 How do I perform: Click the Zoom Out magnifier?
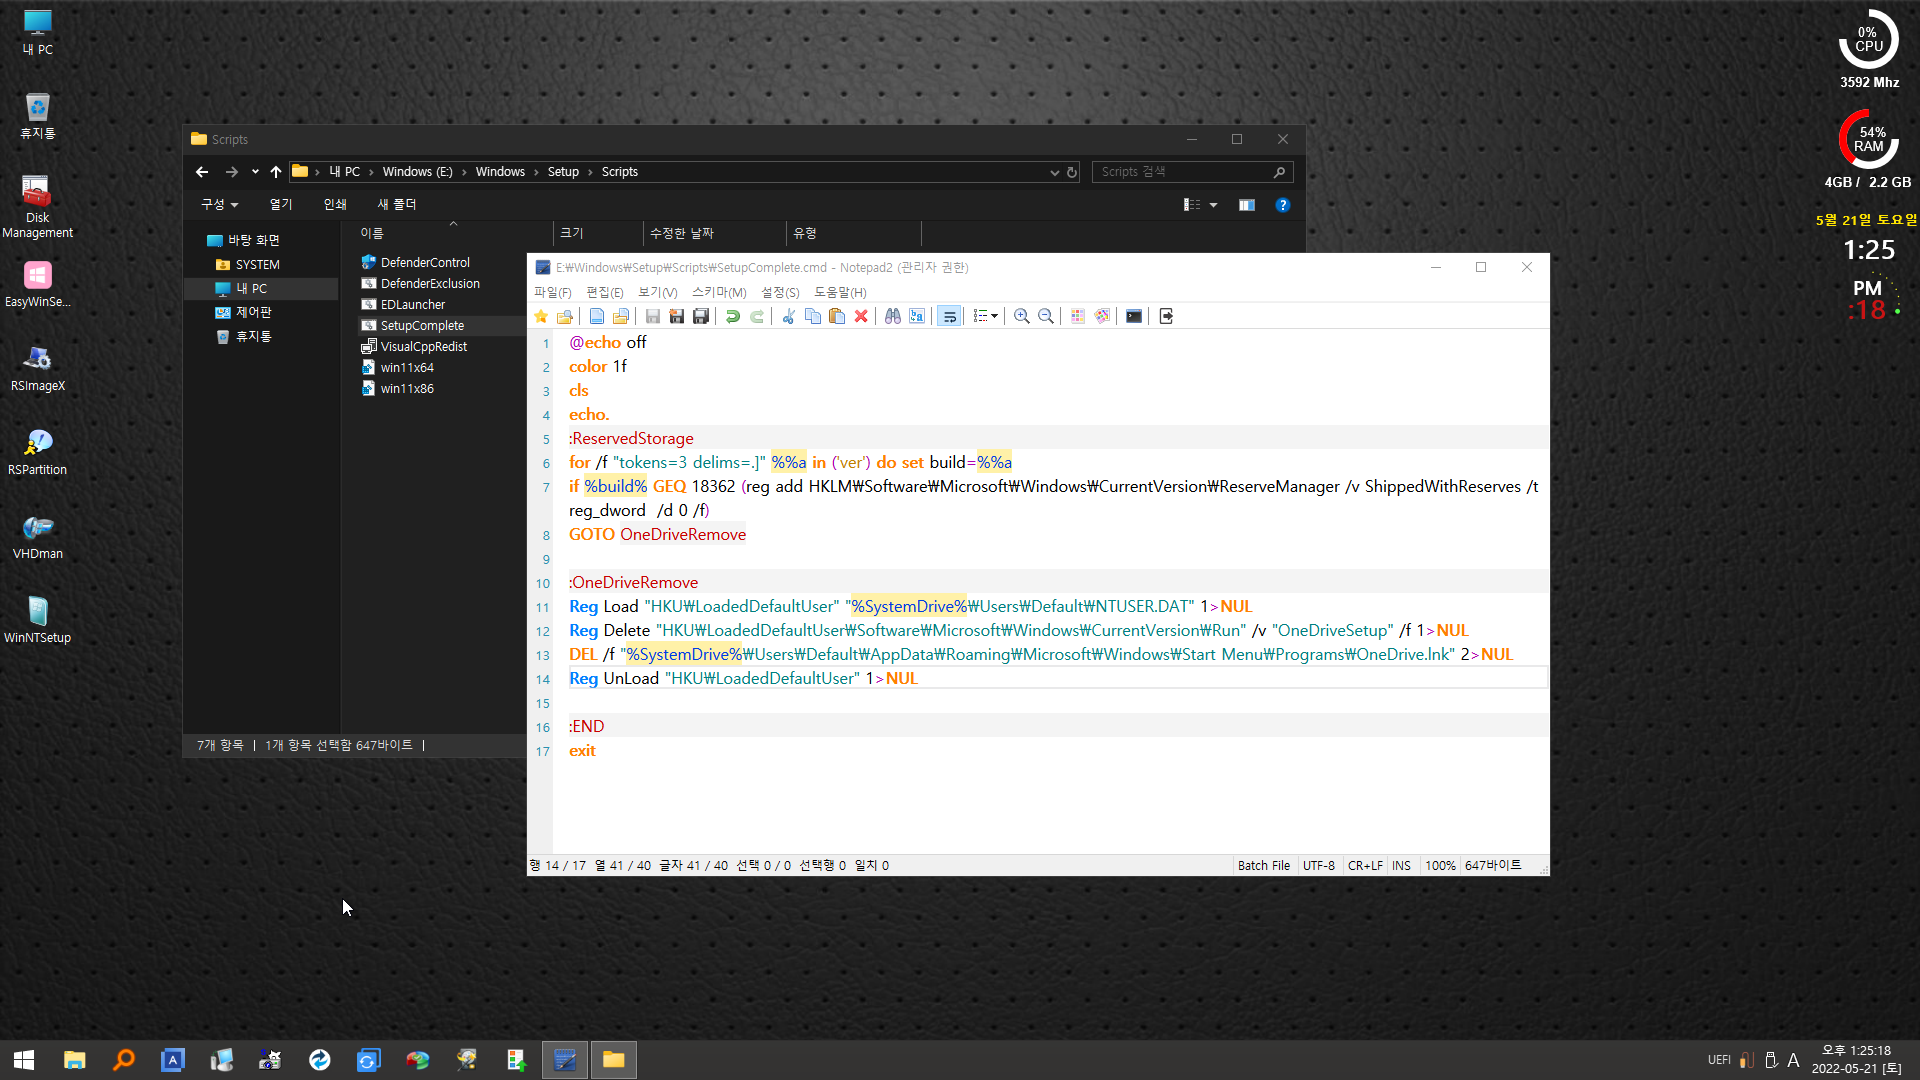1046,316
